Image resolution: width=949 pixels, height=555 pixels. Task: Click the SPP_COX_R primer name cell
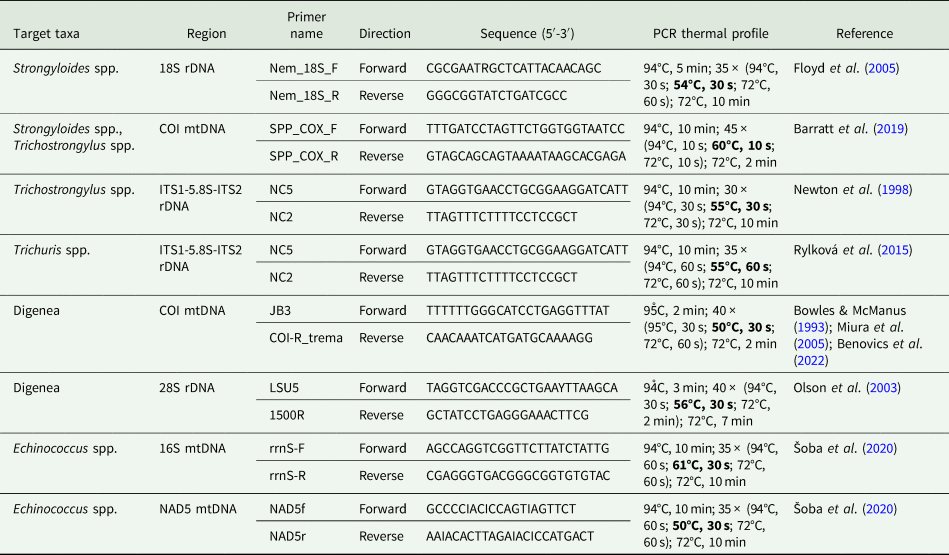click(x=304, y=156)
